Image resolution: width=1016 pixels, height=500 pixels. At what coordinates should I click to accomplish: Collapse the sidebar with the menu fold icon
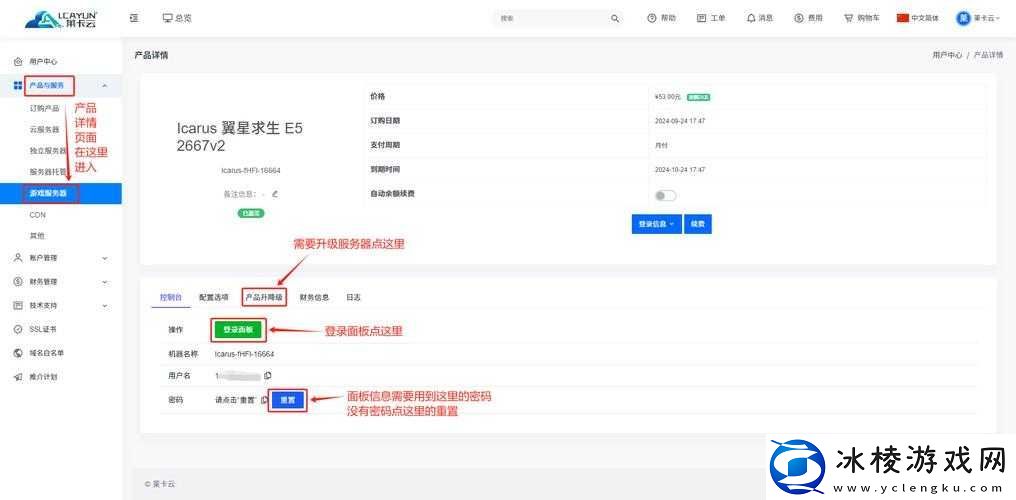click(x=134, y=18)
